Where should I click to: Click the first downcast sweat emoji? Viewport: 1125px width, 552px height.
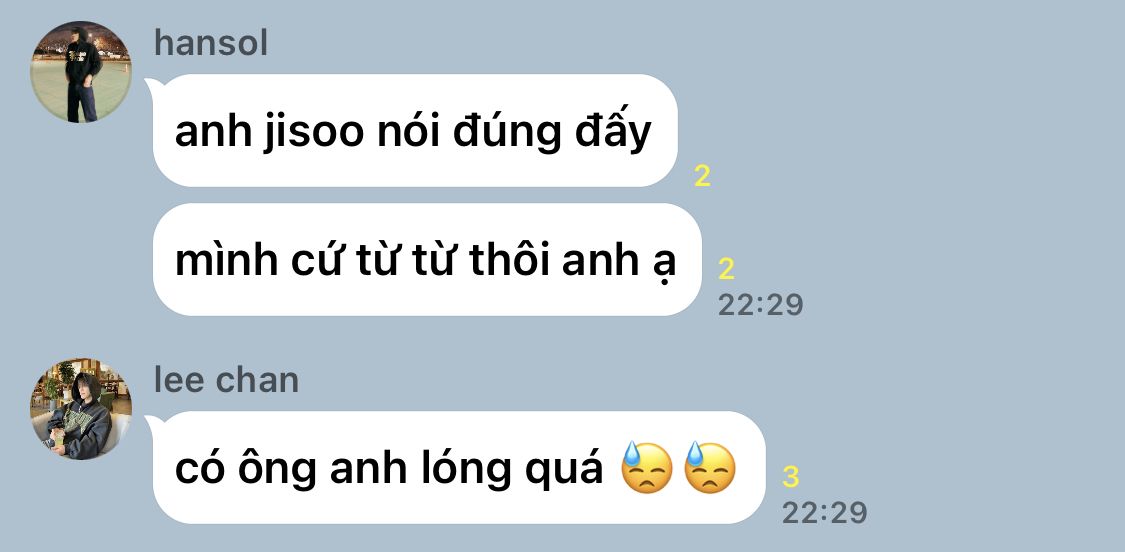(646, 467)
